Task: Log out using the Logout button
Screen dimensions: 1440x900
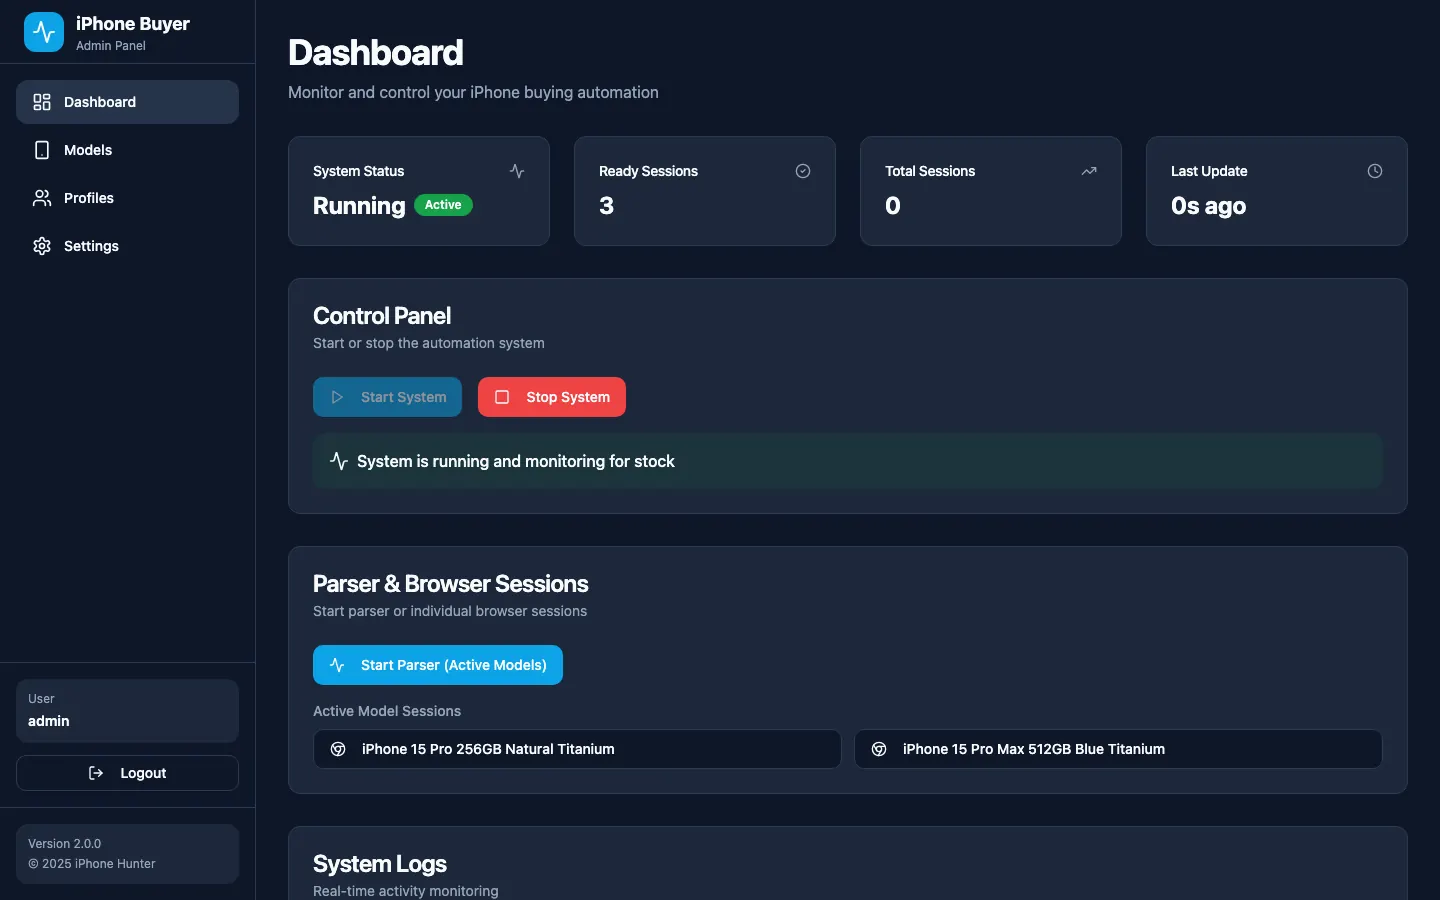Action: point(127,773)
